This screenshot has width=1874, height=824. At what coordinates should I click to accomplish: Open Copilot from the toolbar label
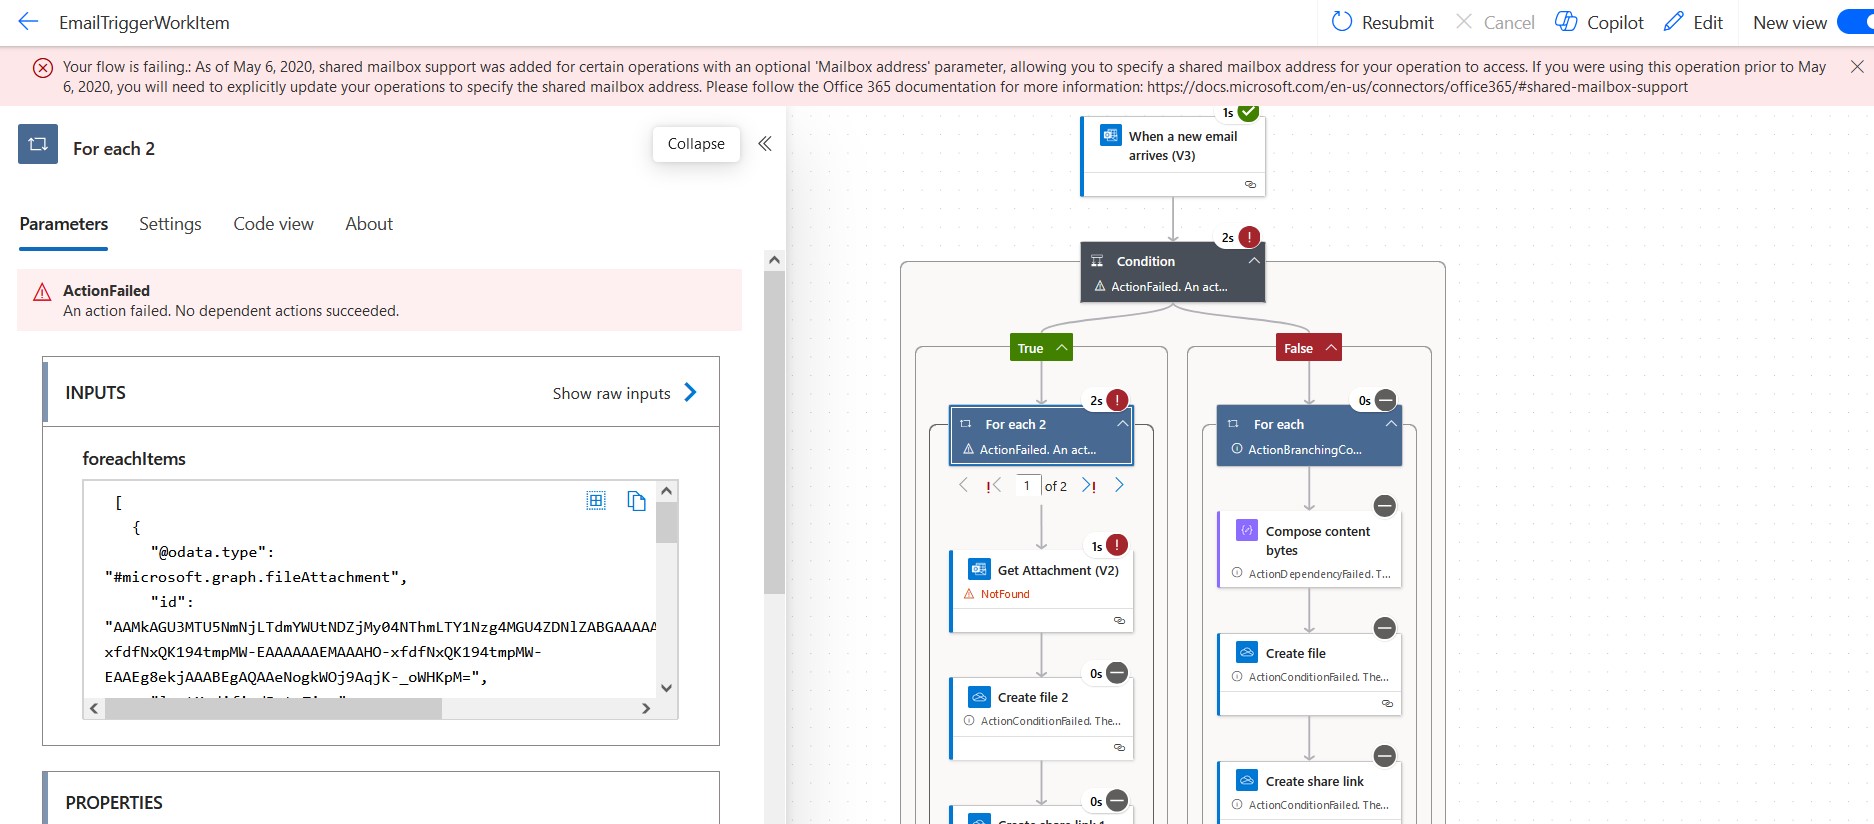click(1615, 22)
